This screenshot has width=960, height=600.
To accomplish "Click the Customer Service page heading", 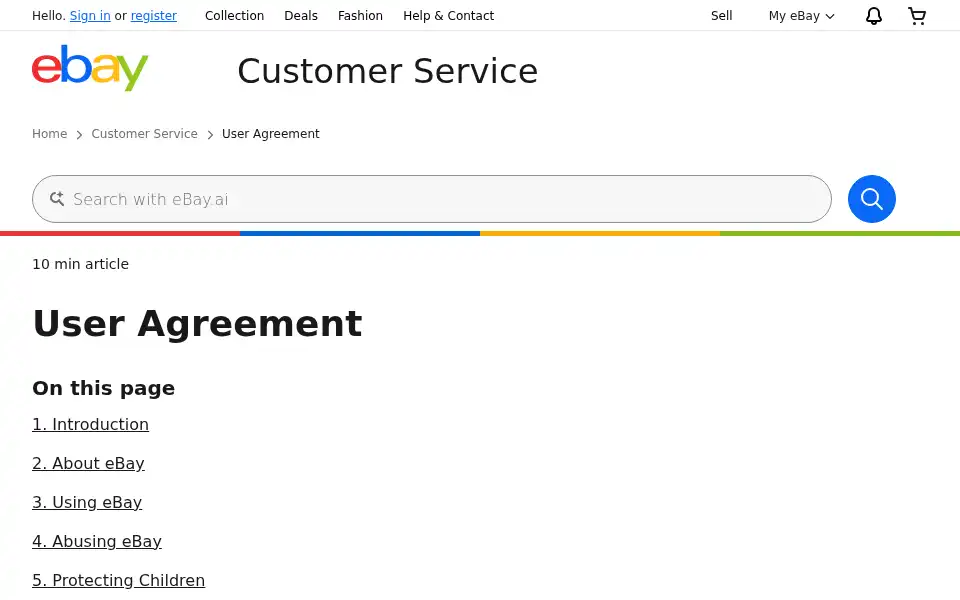I will 388,71.
